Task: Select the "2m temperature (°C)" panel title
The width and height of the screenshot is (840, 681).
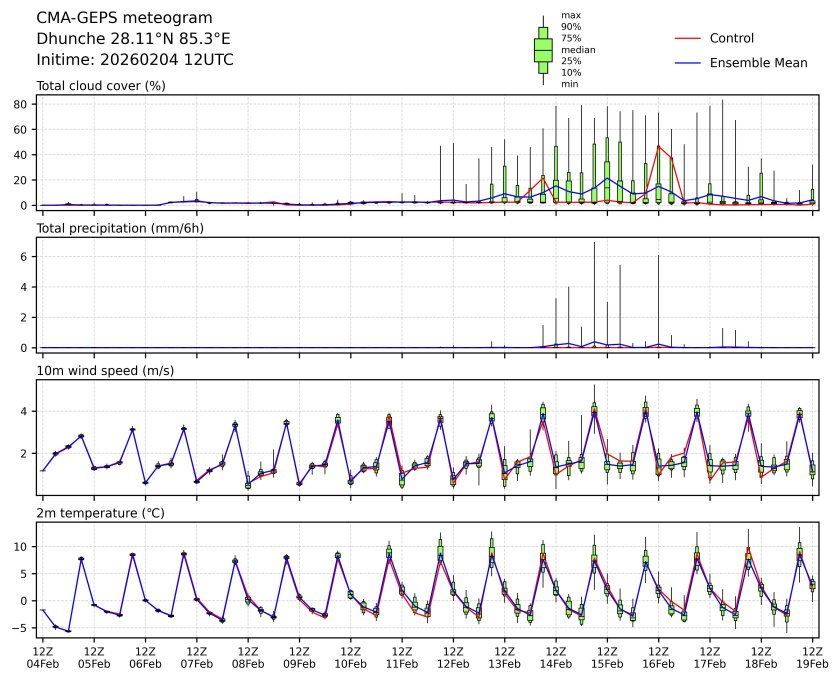Action: click(100, 514)
